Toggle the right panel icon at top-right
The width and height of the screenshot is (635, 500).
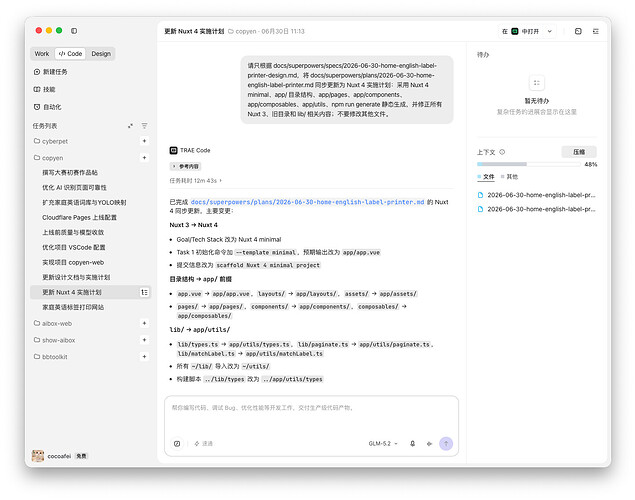(595, 31)
